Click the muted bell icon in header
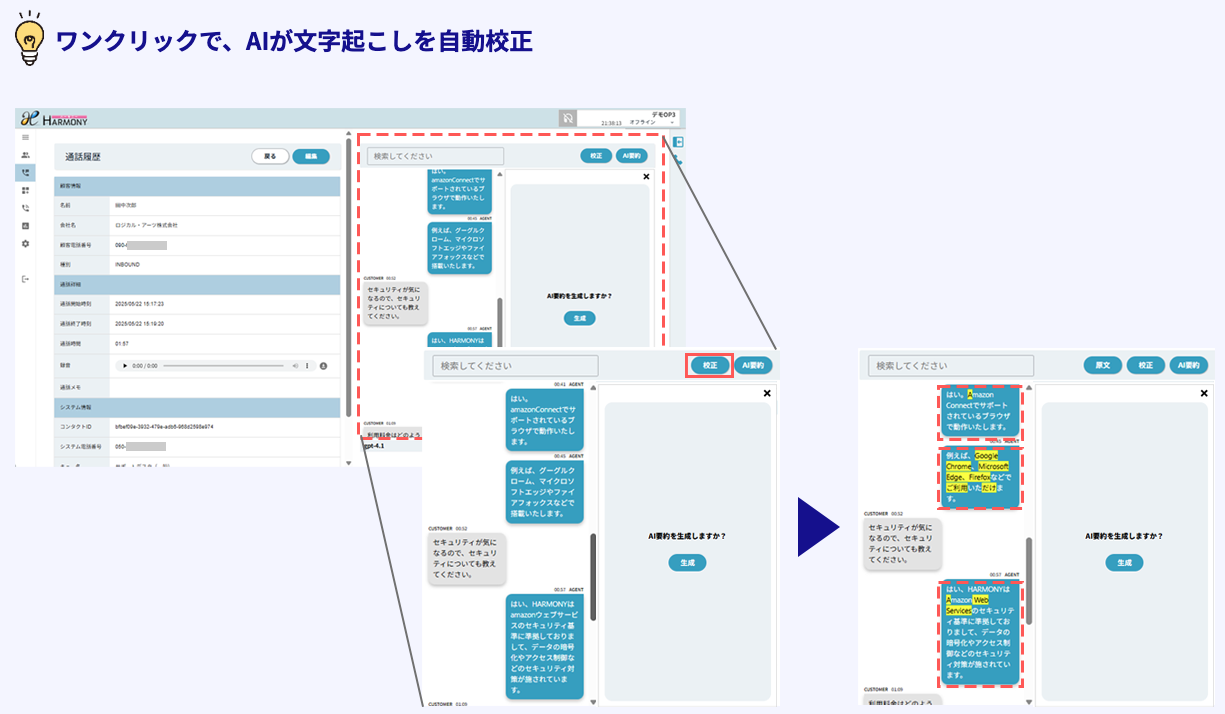This screenshot has width=1225, height=714. (x=567, y=119)
